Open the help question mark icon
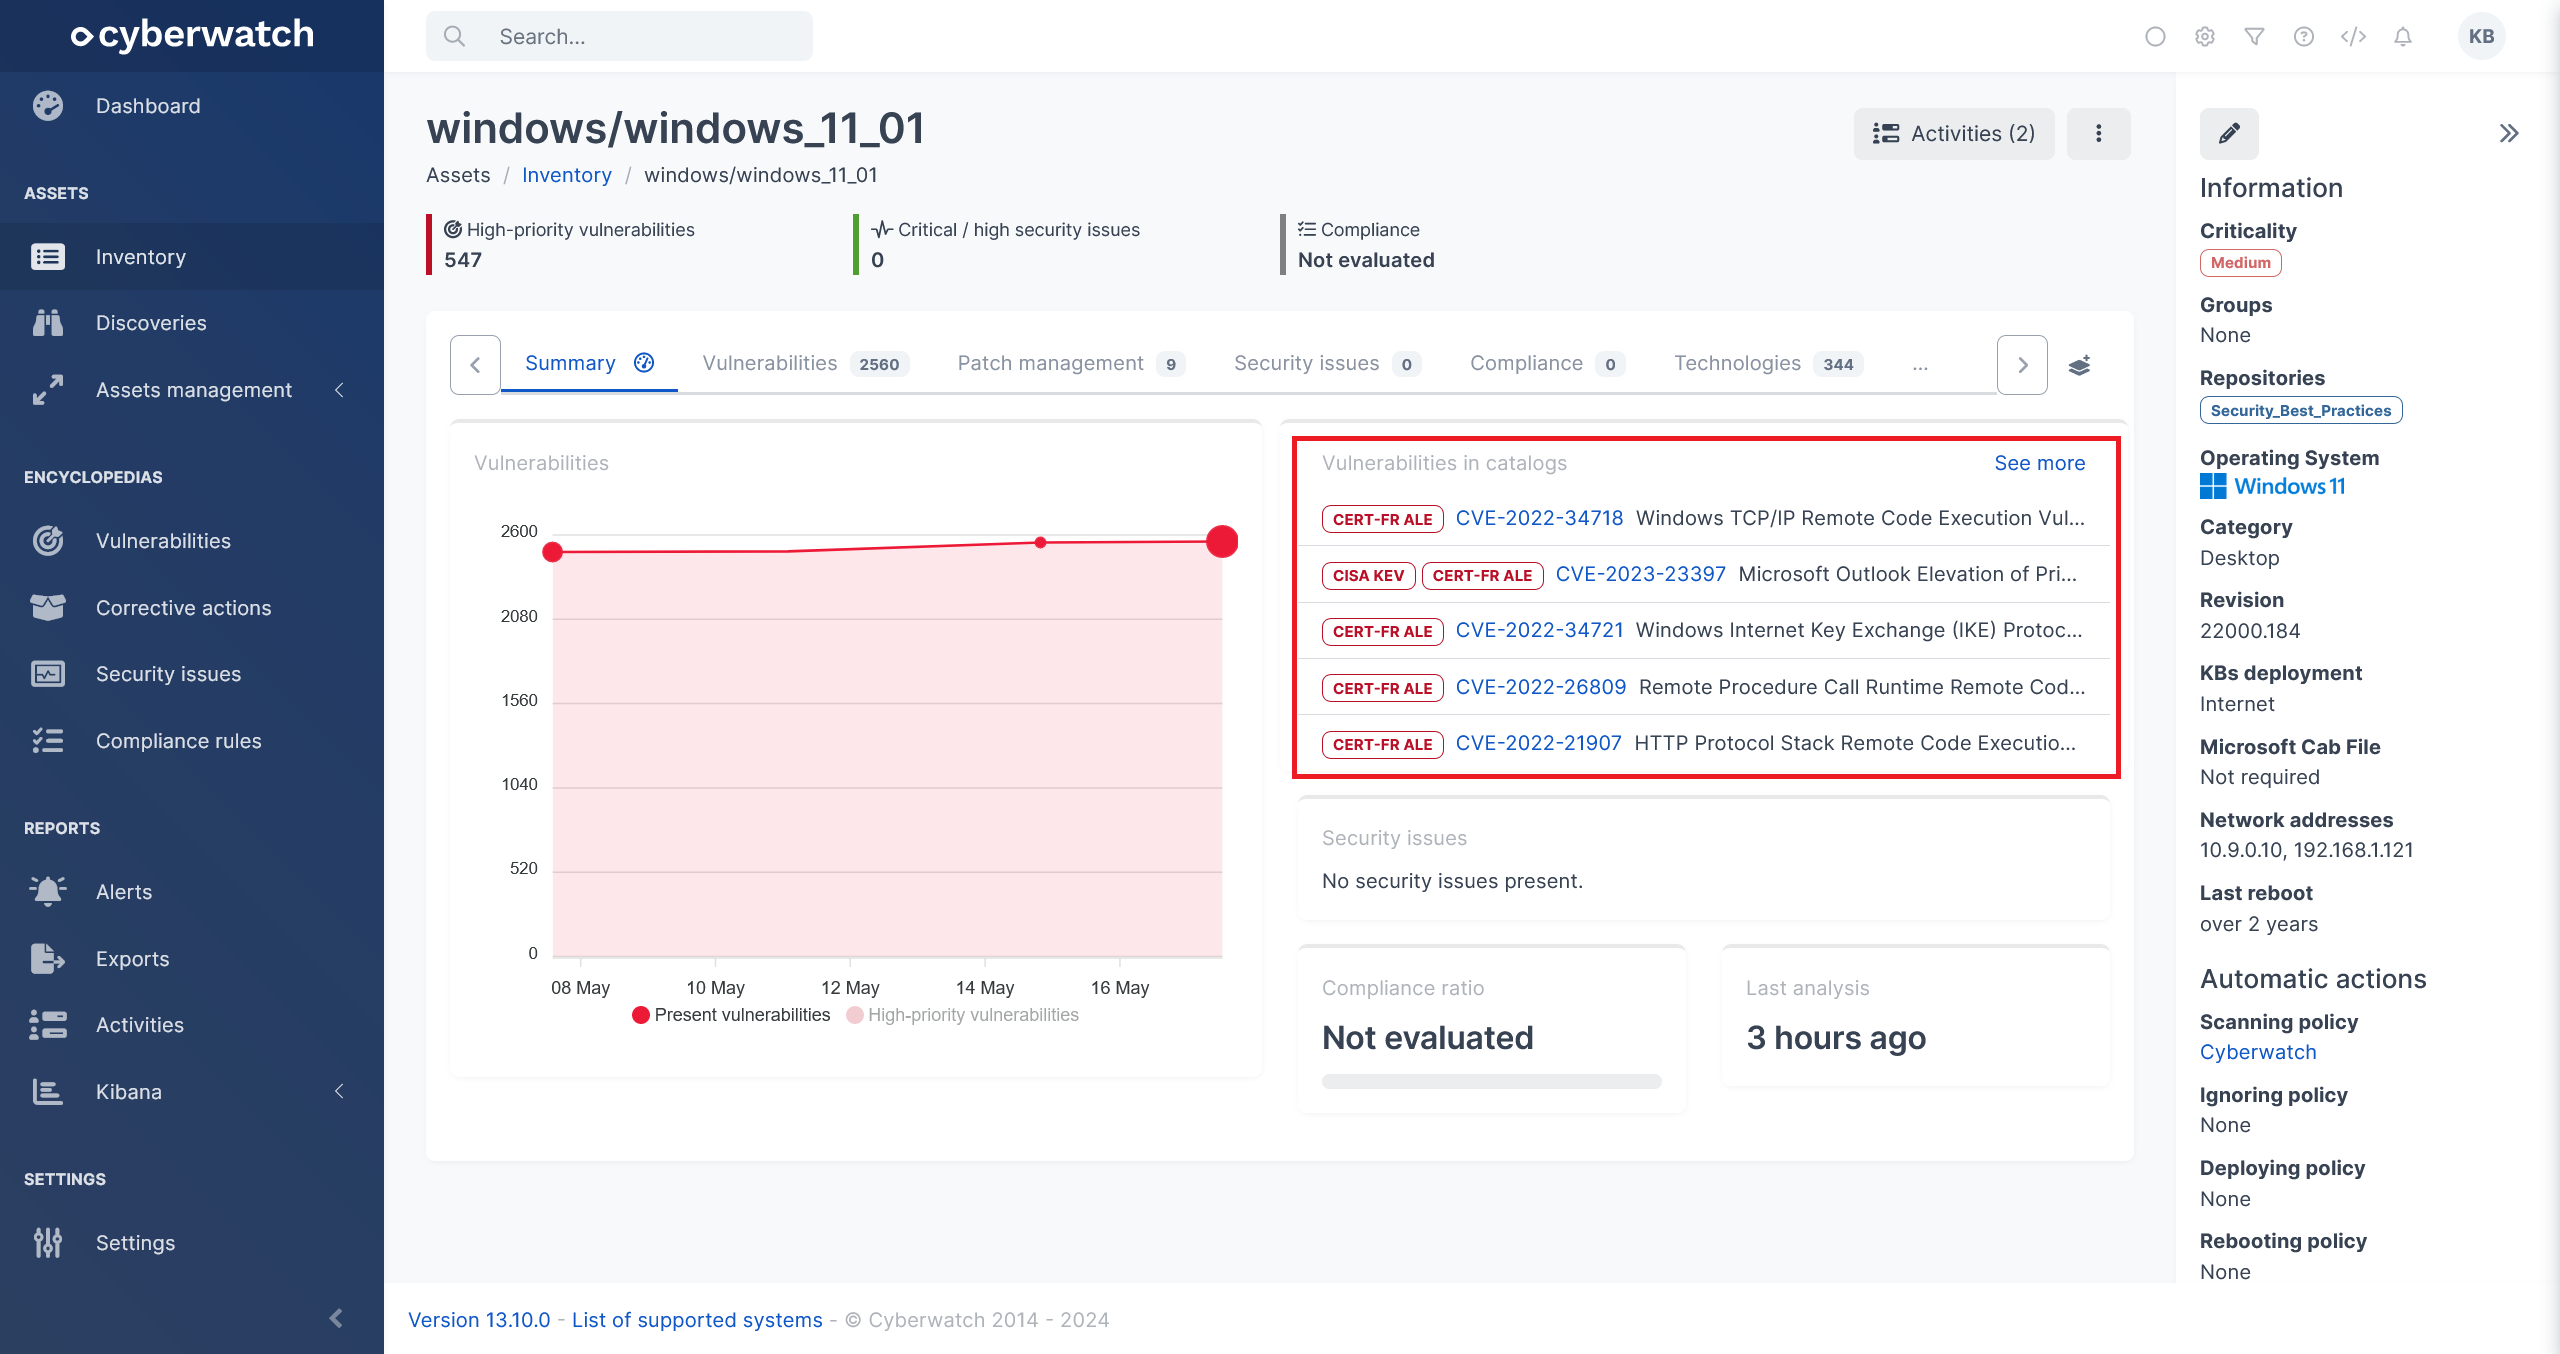Image resolution: width=2560 pixels, height=1354 pixels. pos(2304,37)
